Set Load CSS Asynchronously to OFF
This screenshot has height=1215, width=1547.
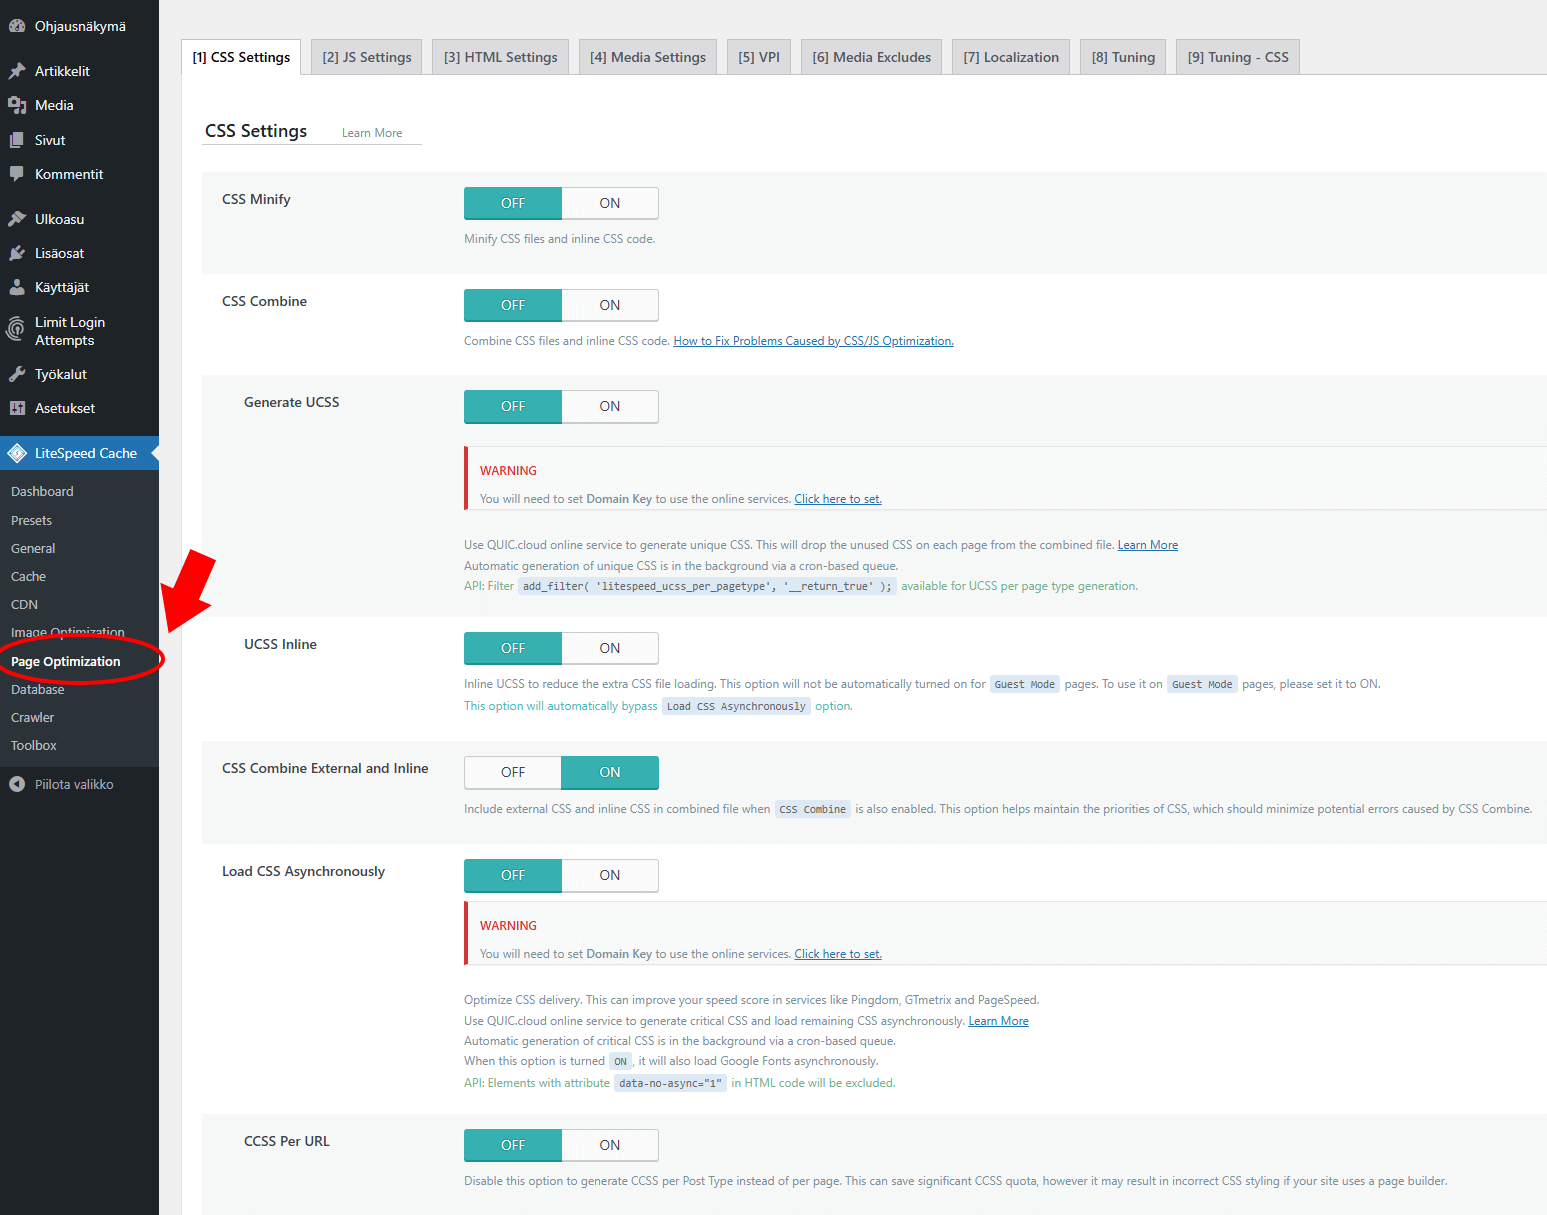513,875
